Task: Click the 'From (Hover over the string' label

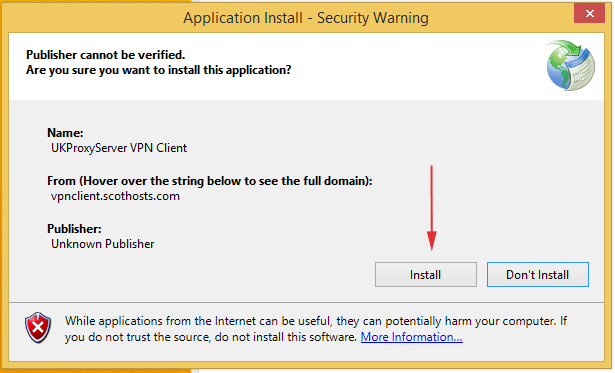Action: 209,181
